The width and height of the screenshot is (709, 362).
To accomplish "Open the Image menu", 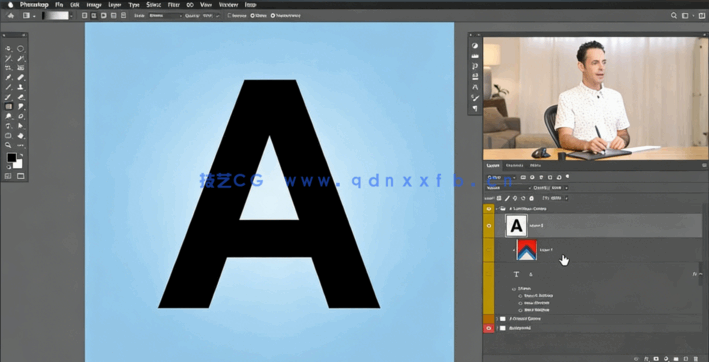I will coord(93,5).
